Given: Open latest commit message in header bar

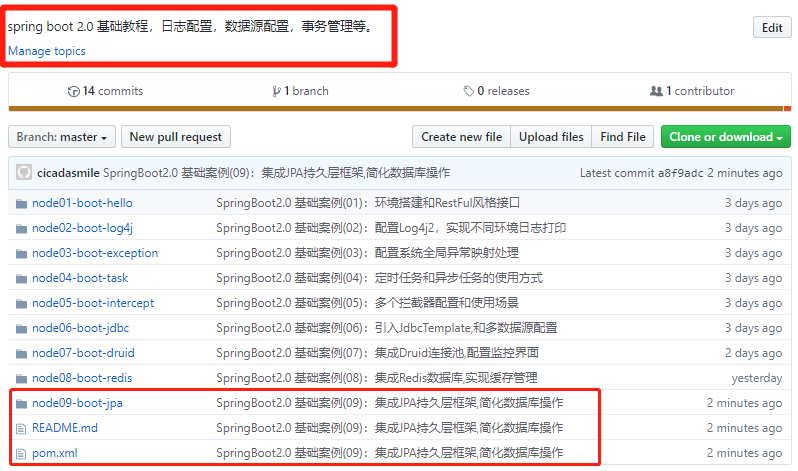Looking at the screenshot, I should point(276,173).
